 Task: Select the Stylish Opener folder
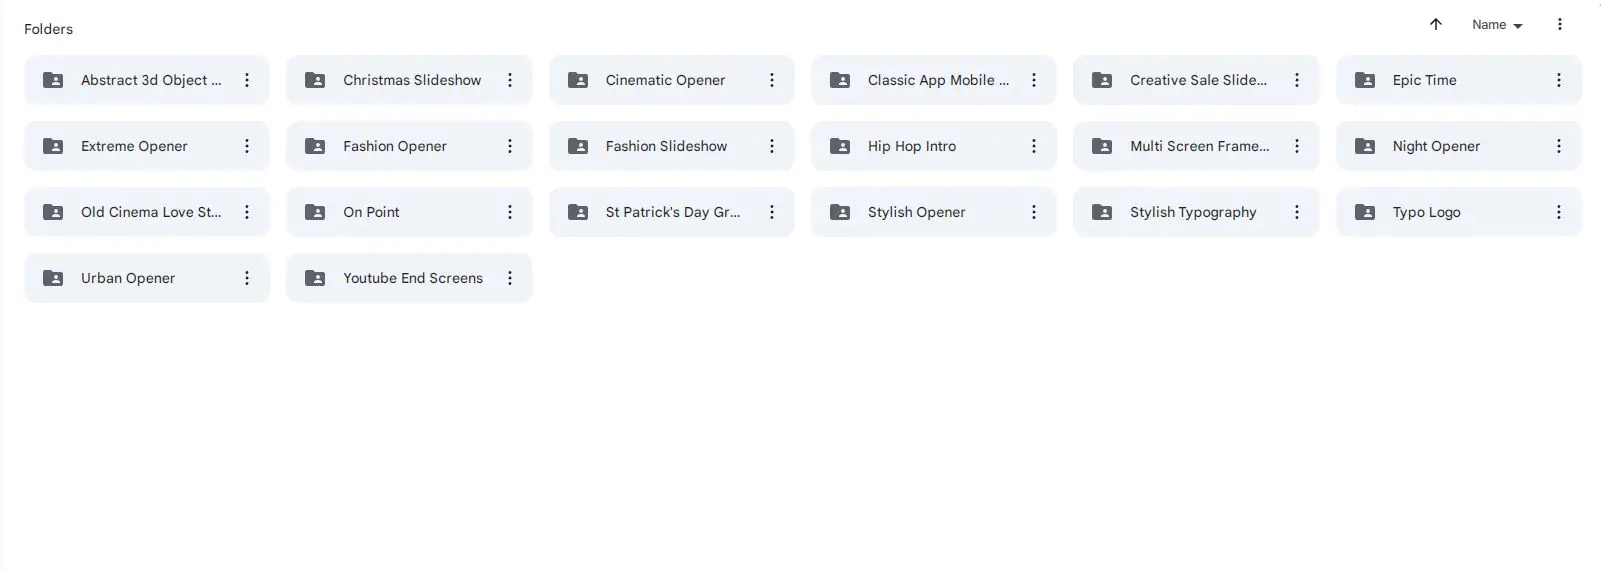tap(916, 212)
